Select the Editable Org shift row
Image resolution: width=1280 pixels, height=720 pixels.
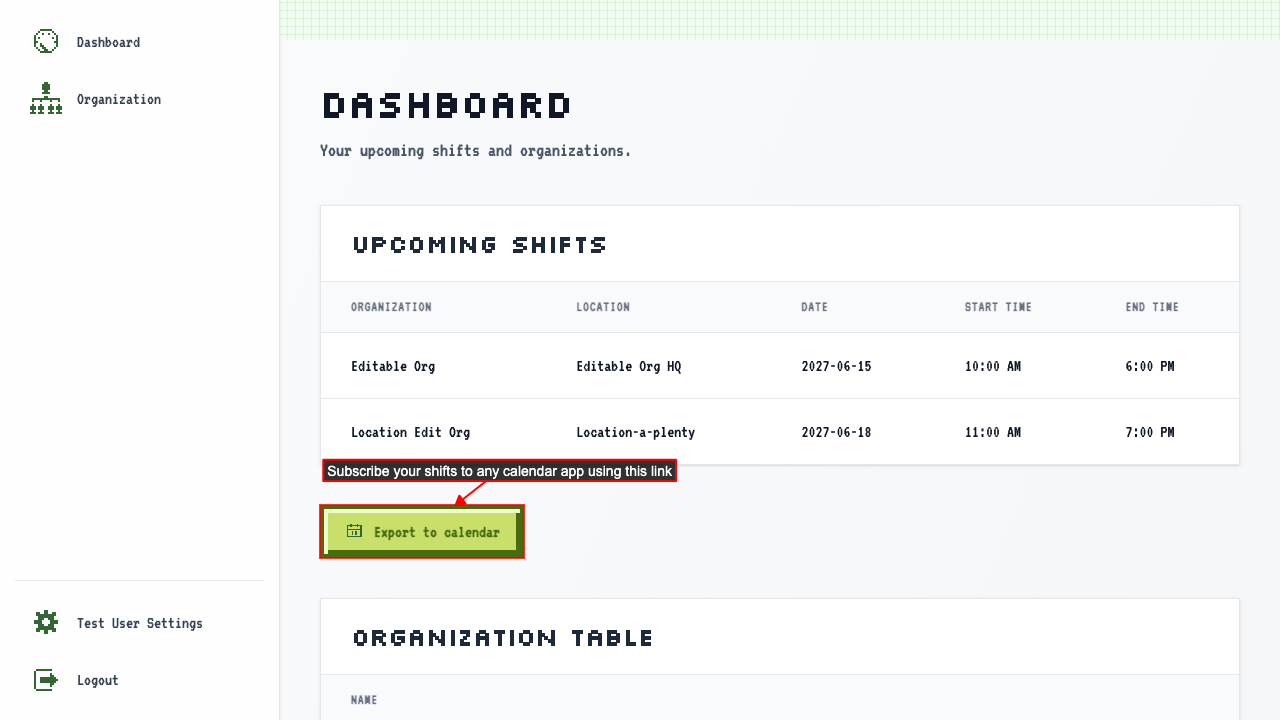[x=780, y=366]
